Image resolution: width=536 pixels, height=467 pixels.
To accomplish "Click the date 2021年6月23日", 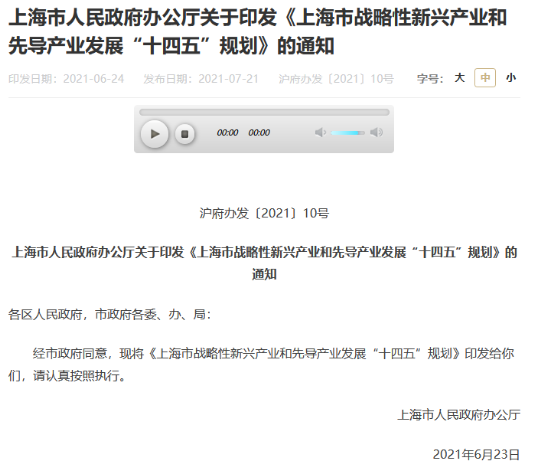I will 476,455.
